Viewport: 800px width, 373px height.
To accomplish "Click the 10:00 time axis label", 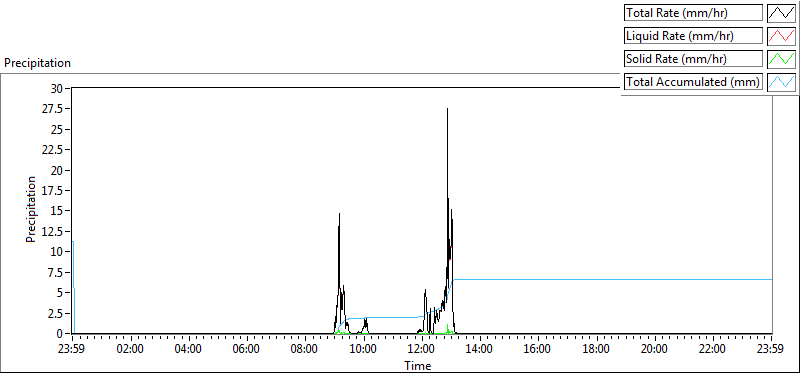I will (x=364, y=349).
